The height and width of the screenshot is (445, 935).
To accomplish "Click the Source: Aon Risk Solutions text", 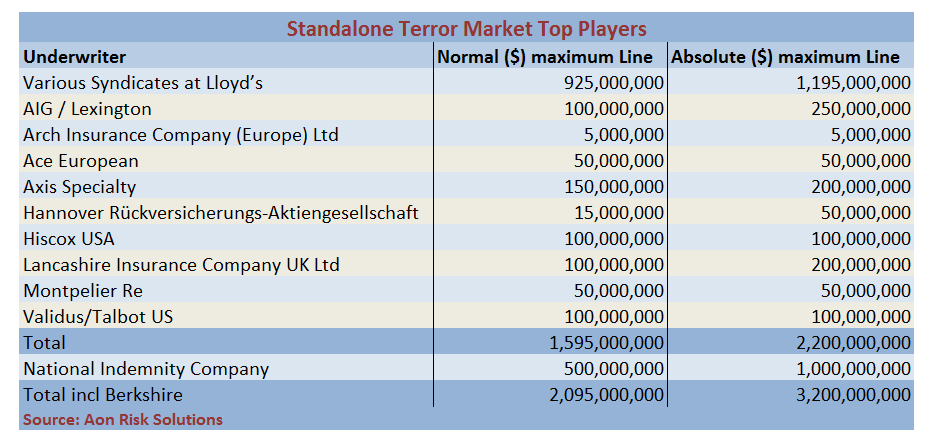I will click(123, 419).
